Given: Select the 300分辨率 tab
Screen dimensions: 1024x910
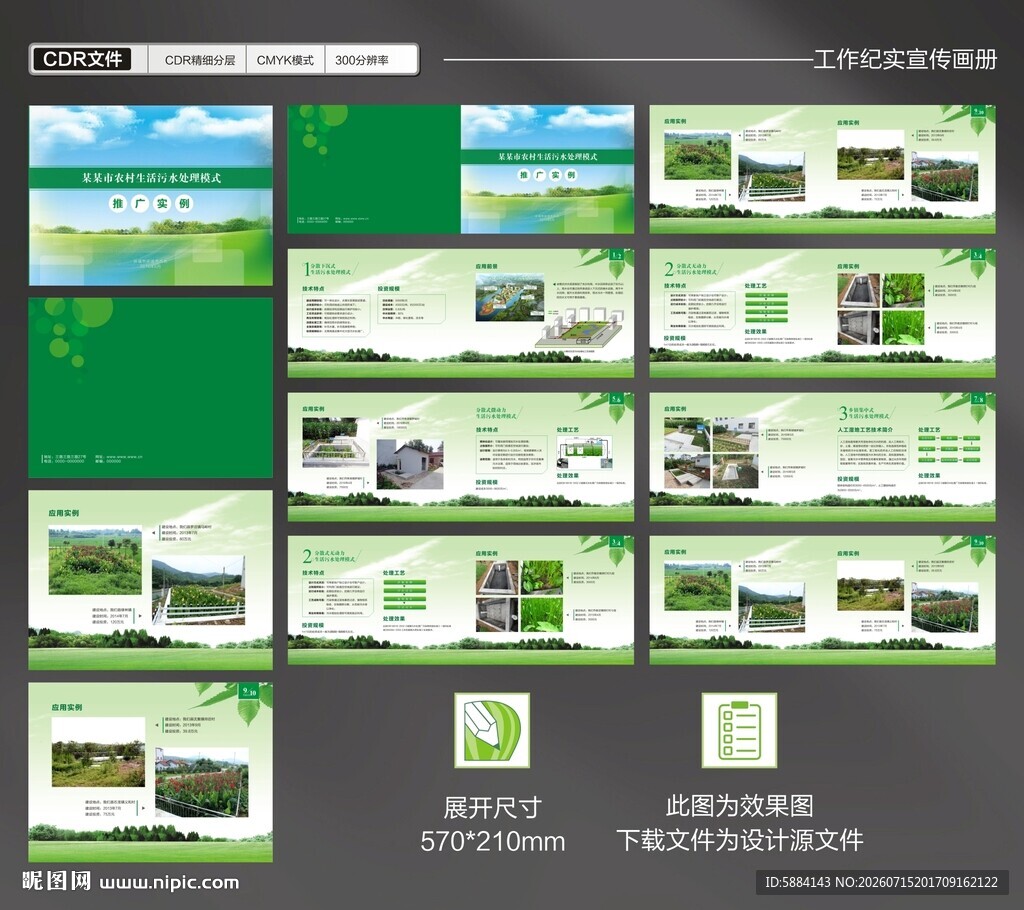Looking at the screenshot, I should [362, 60].
